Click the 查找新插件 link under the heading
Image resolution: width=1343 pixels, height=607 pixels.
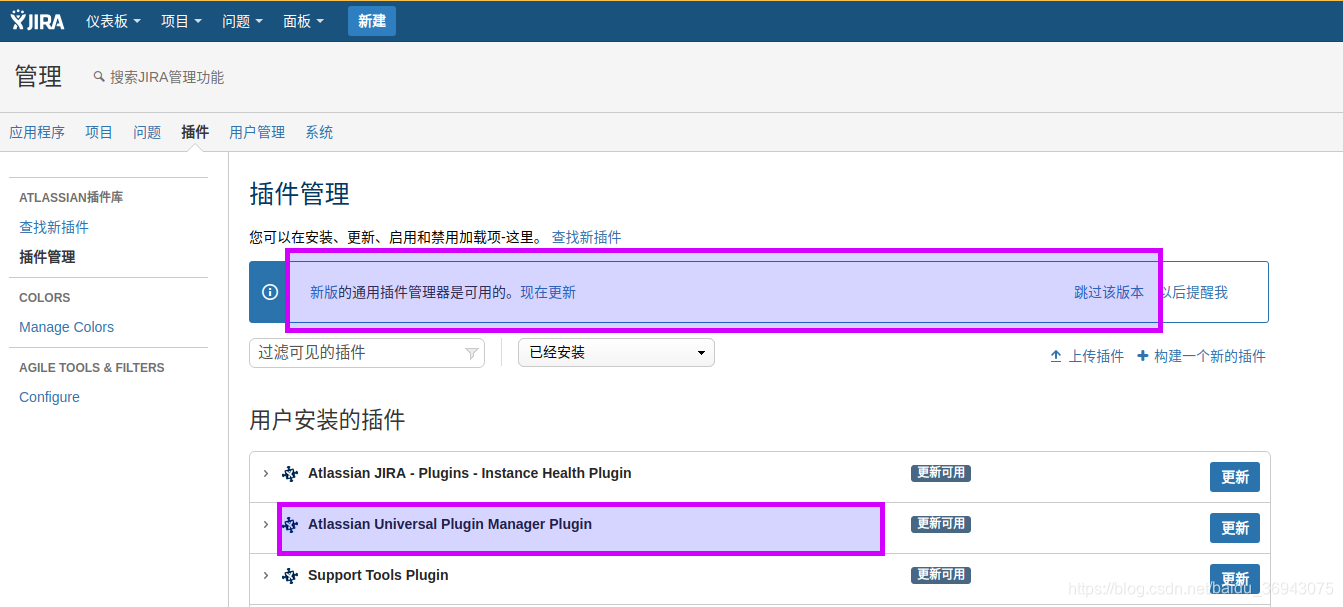(586, 237)
